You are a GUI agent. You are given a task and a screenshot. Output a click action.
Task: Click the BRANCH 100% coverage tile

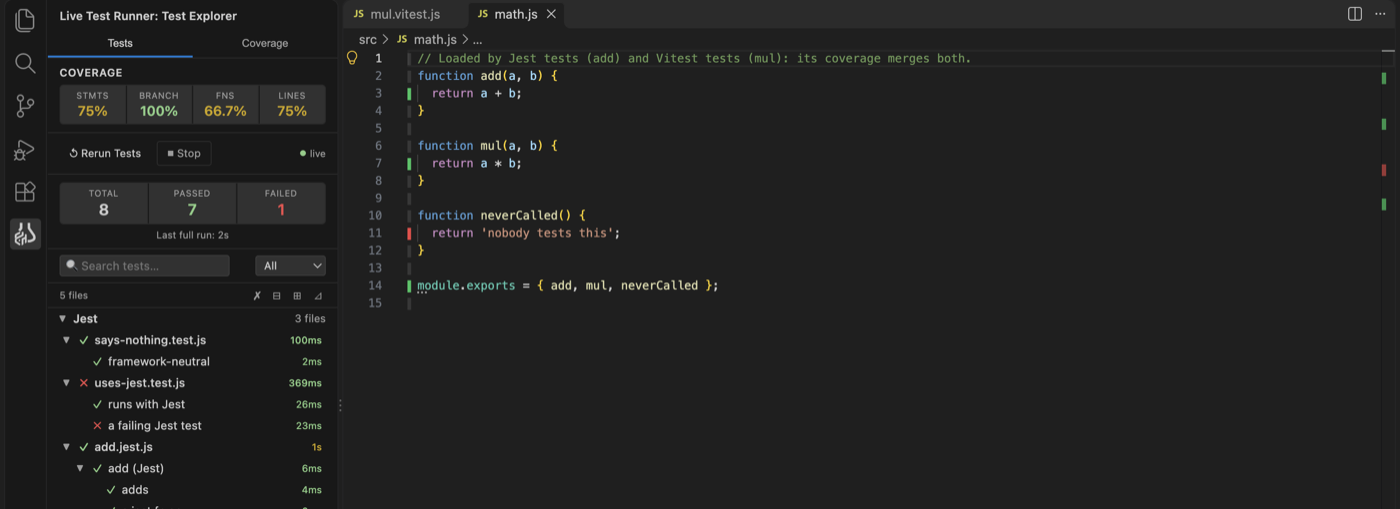pos(159,104)
